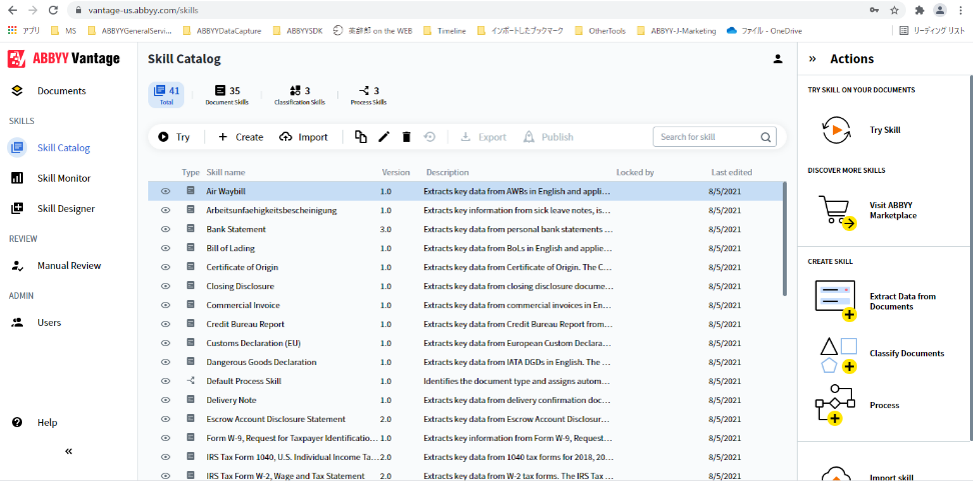The height and width of the screenshot is (481, 973).
Task: Click browser reload icon
Action: 53,10
